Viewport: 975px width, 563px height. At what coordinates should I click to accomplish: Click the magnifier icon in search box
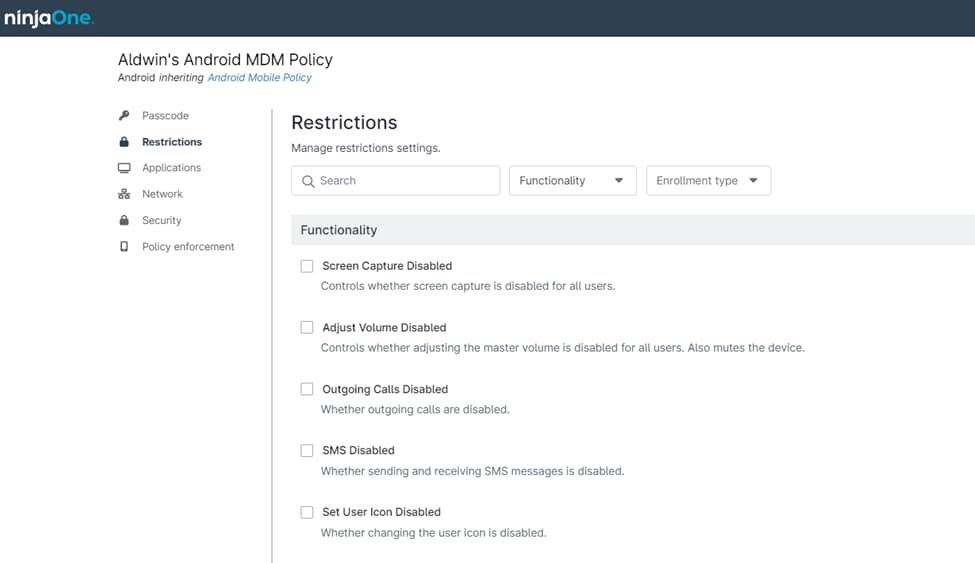pyautogui.click(x=308, y=181)
